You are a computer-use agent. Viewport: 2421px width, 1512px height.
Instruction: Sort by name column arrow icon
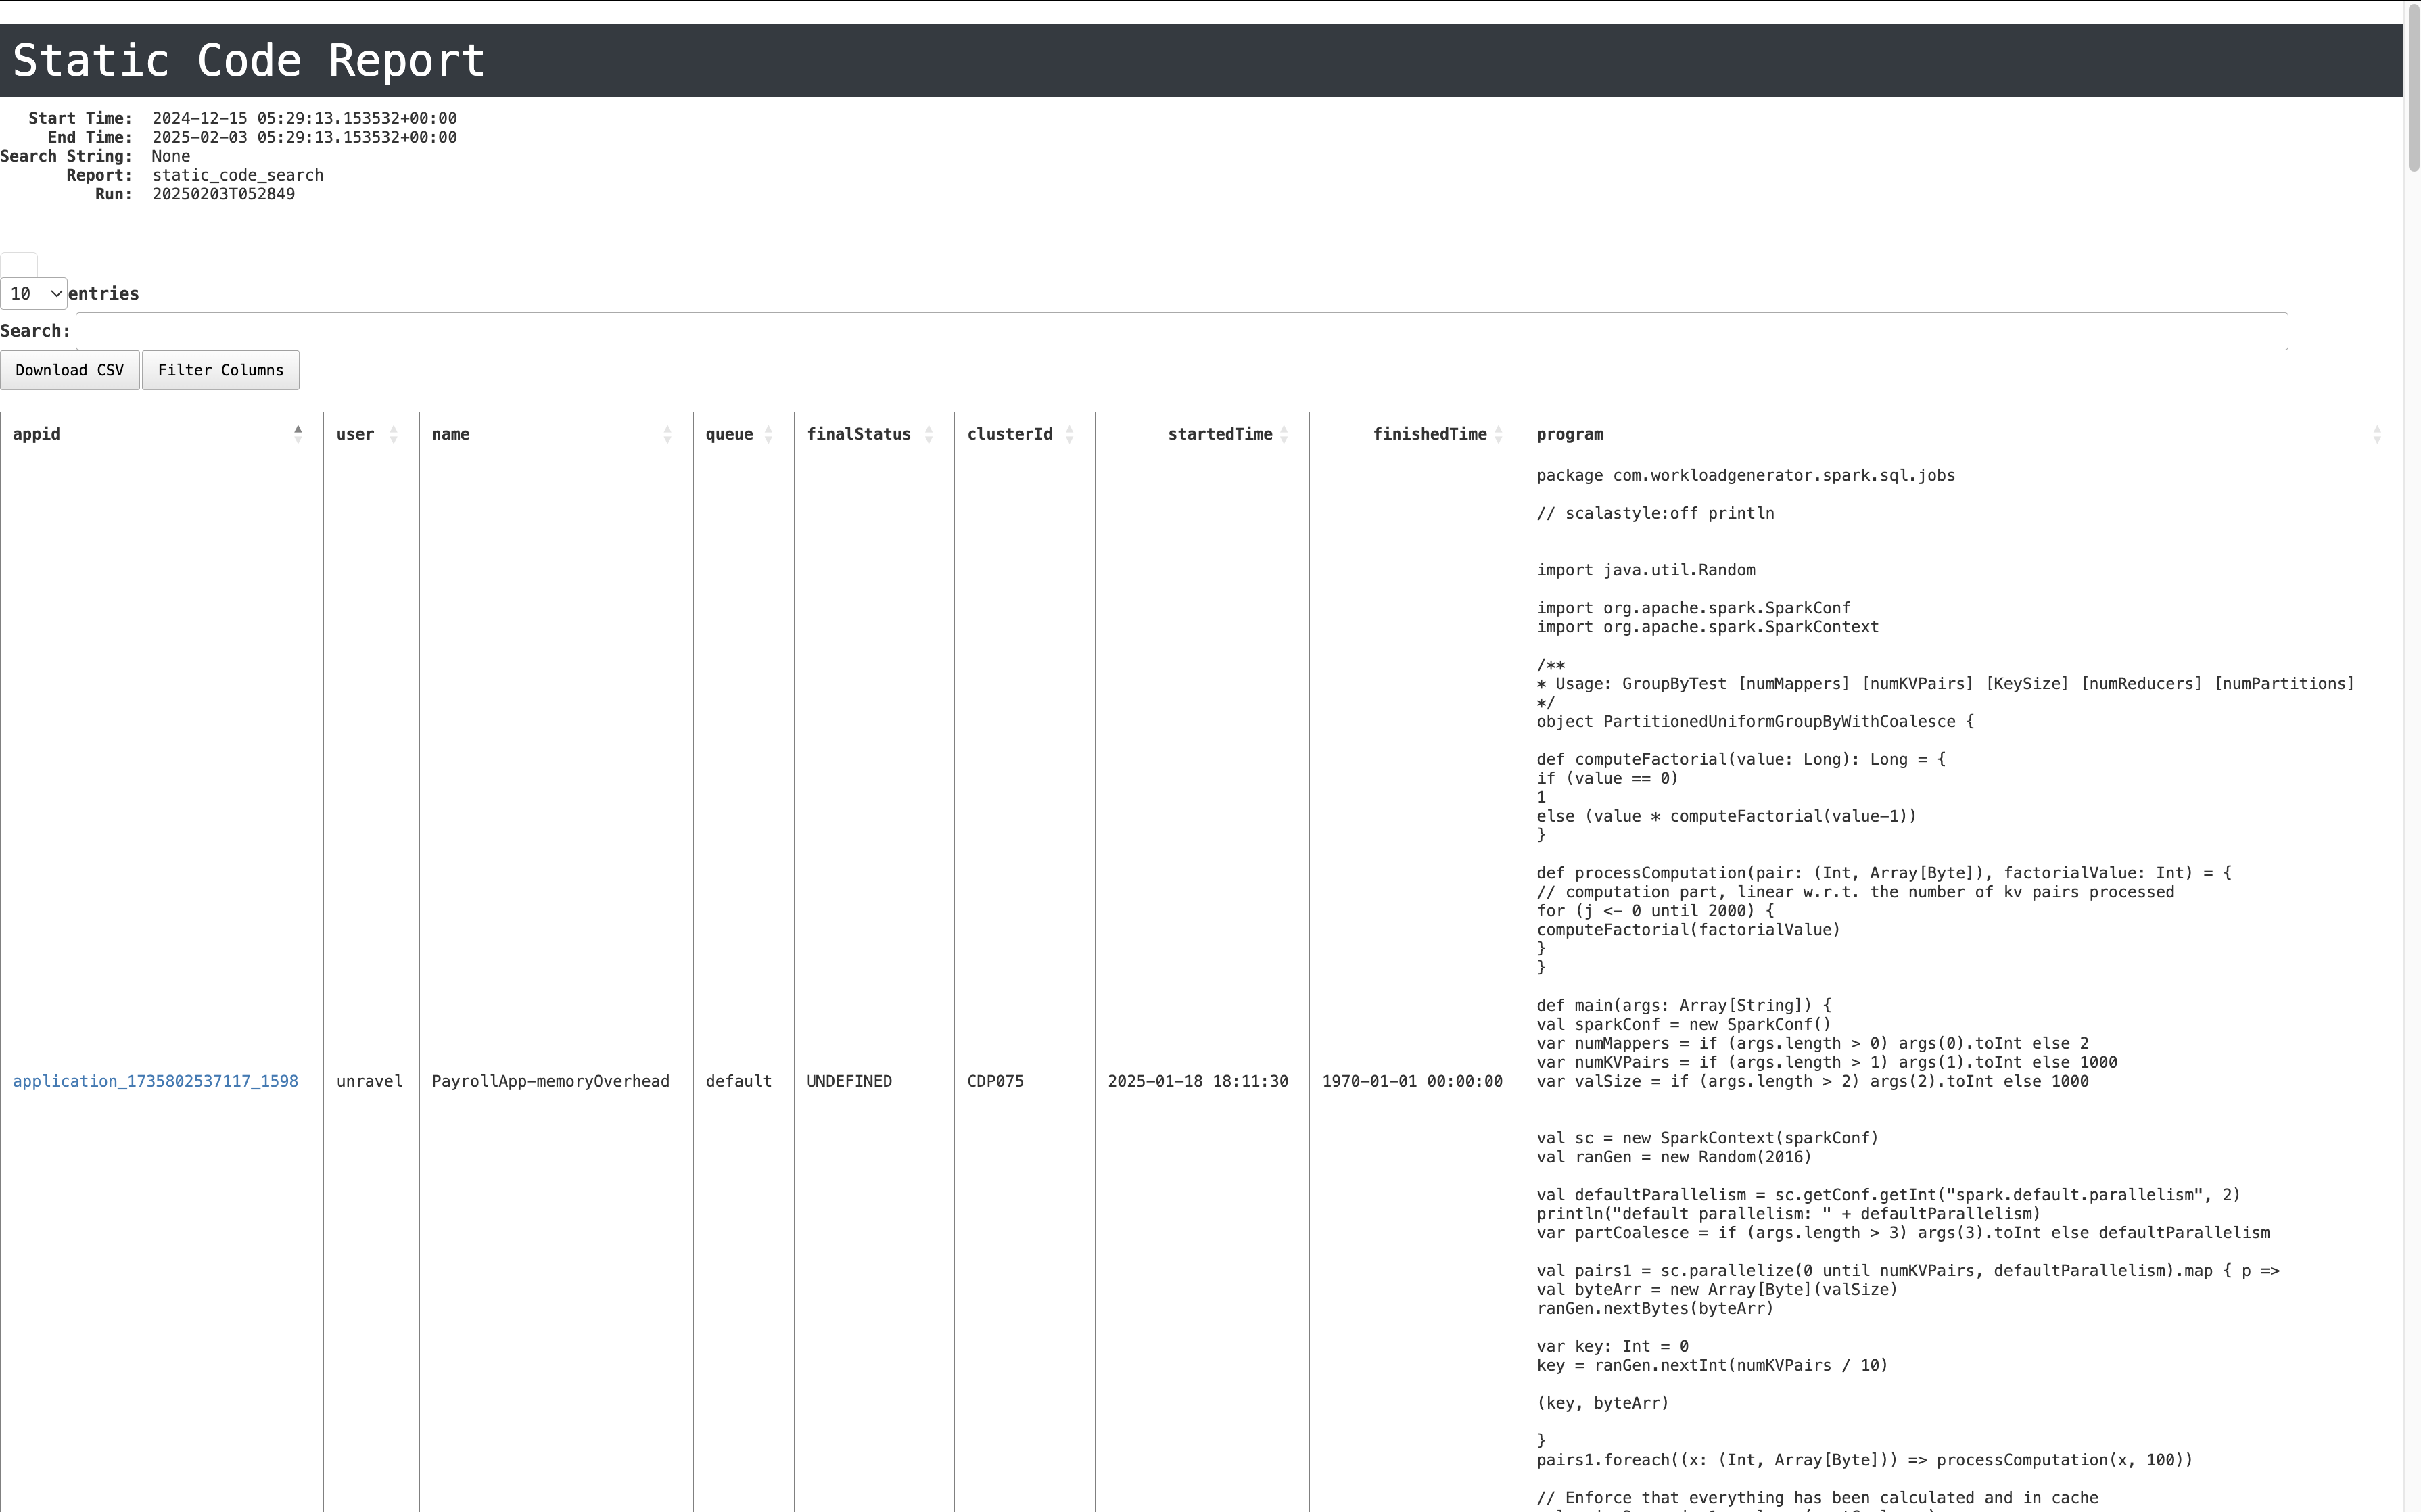[668, 434]
